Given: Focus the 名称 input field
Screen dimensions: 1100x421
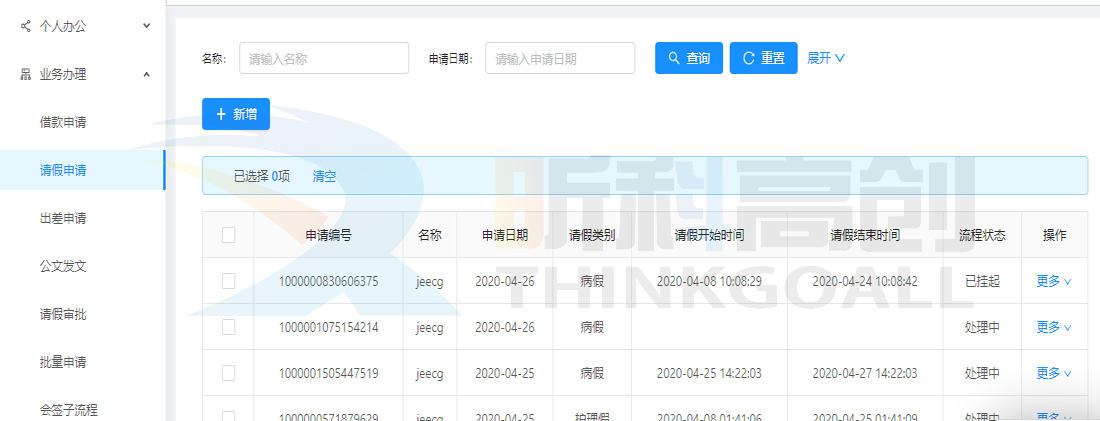Looking at the screenshot, I should tap(324, 58).
